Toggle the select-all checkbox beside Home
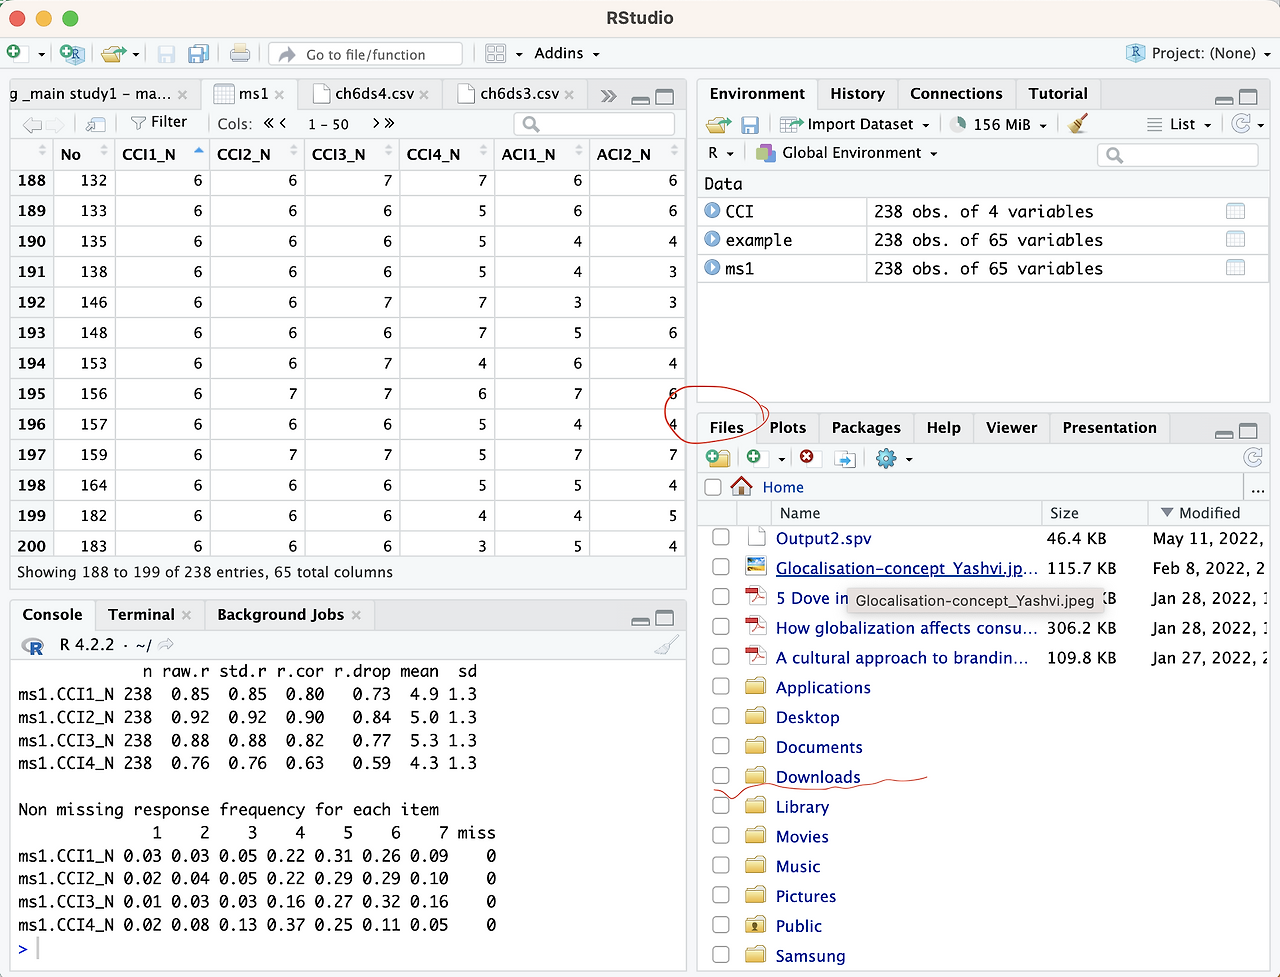This screenshot has width=1280, height=977. 713,487
